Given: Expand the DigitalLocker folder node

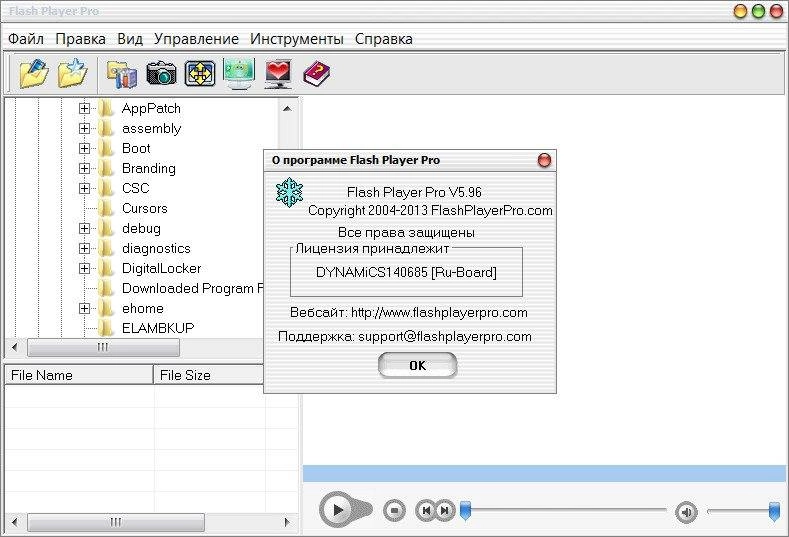Looking at the screenshot, I should (85, 268).
